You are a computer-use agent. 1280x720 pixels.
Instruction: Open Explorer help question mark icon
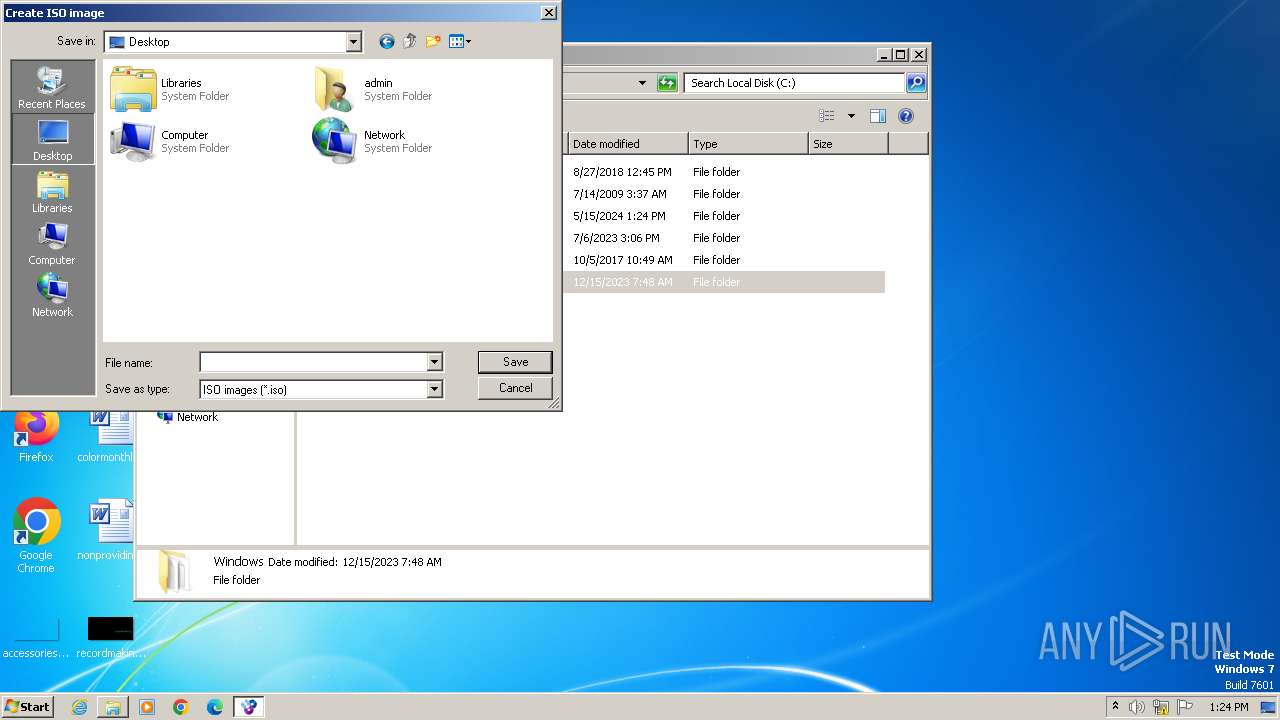[906, 116]
